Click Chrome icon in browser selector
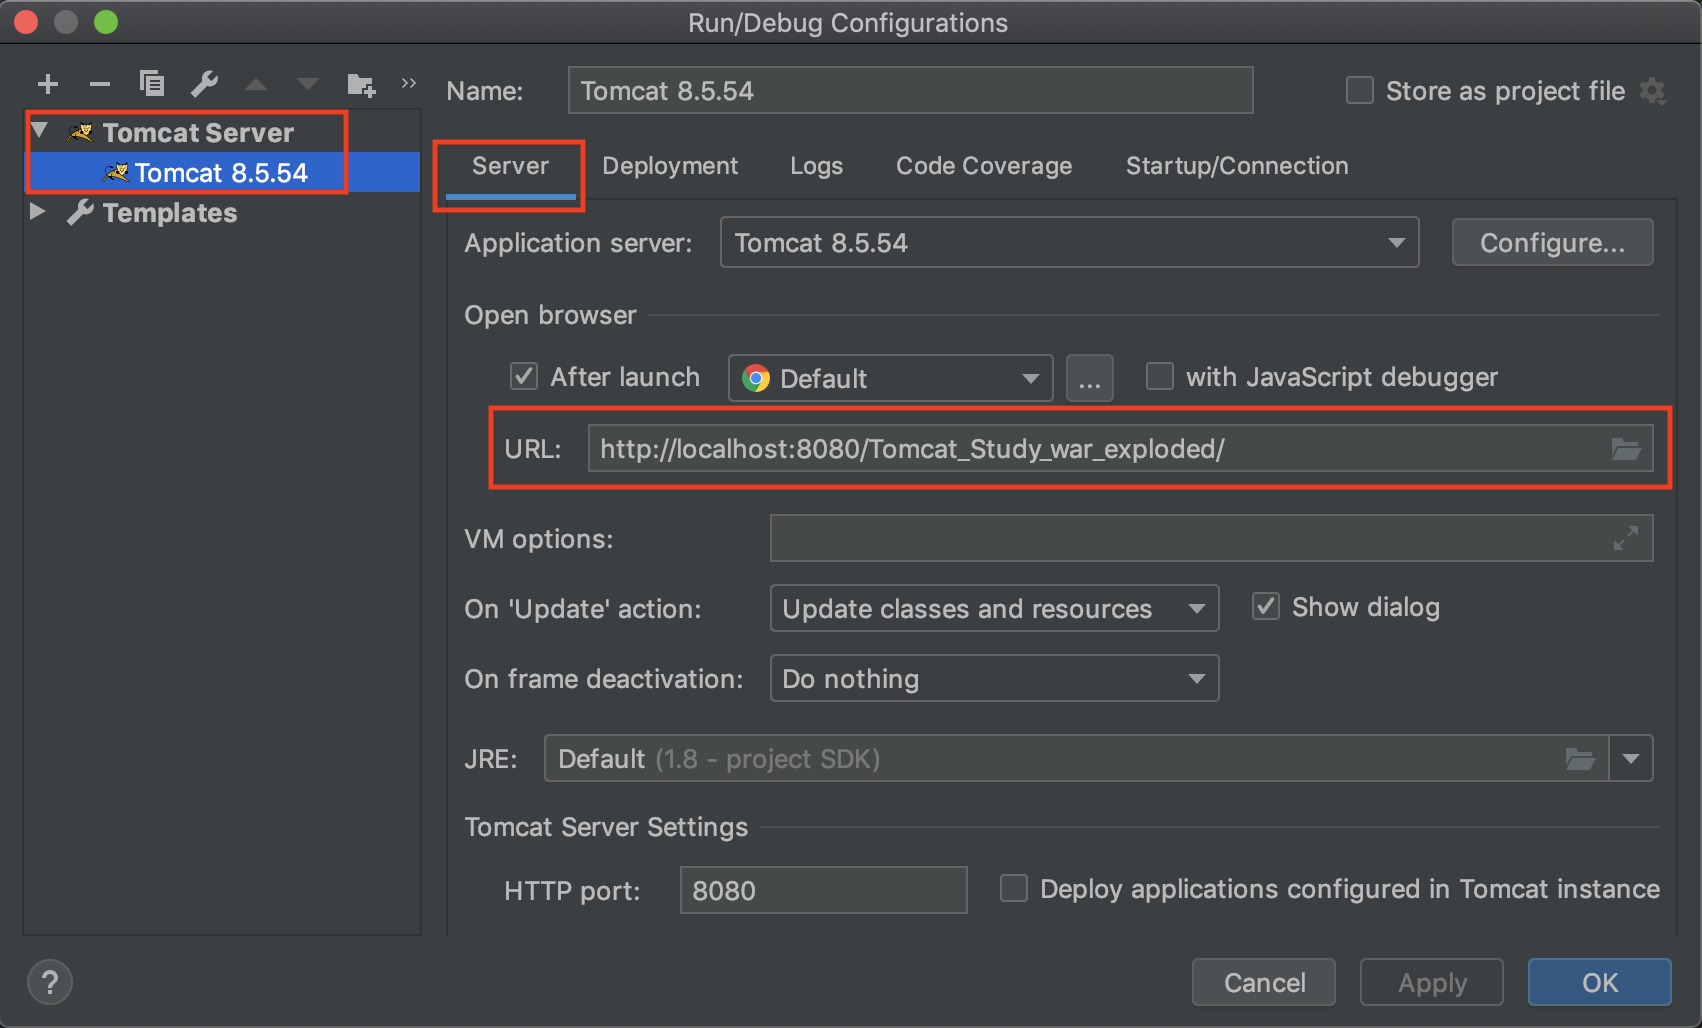Screen dimensions: 1702x1028 [756, 378]
